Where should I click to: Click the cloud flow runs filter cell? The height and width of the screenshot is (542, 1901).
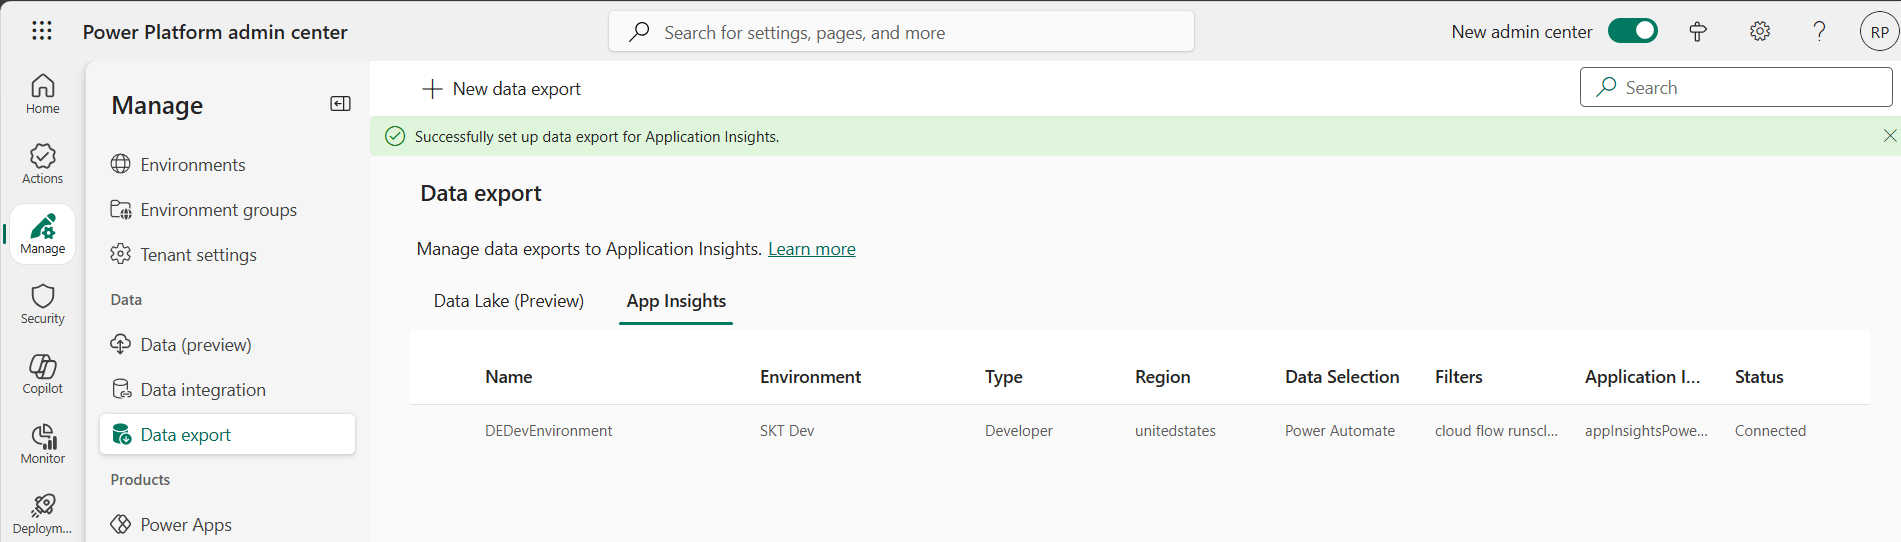tap(1496, 431)
